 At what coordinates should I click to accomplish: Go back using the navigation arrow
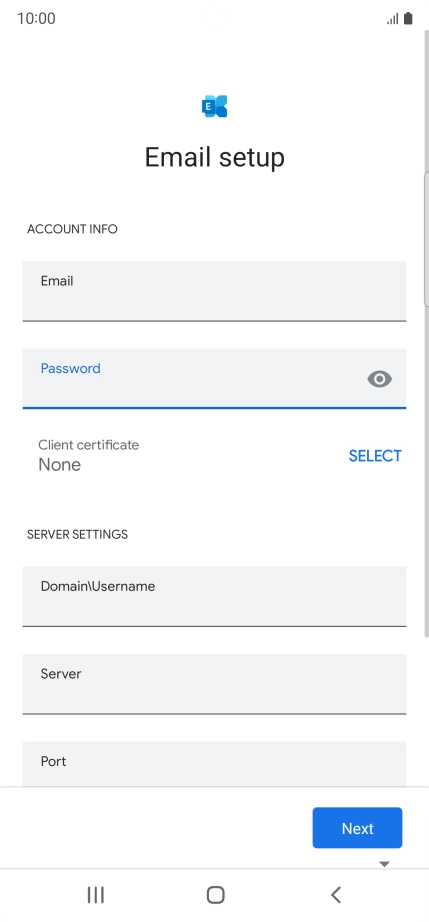[x=336, y=895]
